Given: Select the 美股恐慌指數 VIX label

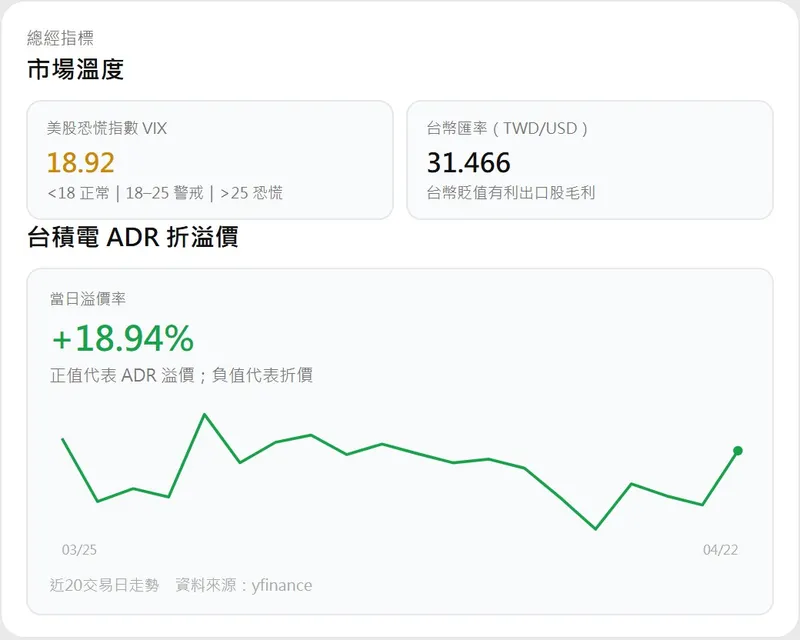Looking at the screenshot, I should [x=107, y=128].
